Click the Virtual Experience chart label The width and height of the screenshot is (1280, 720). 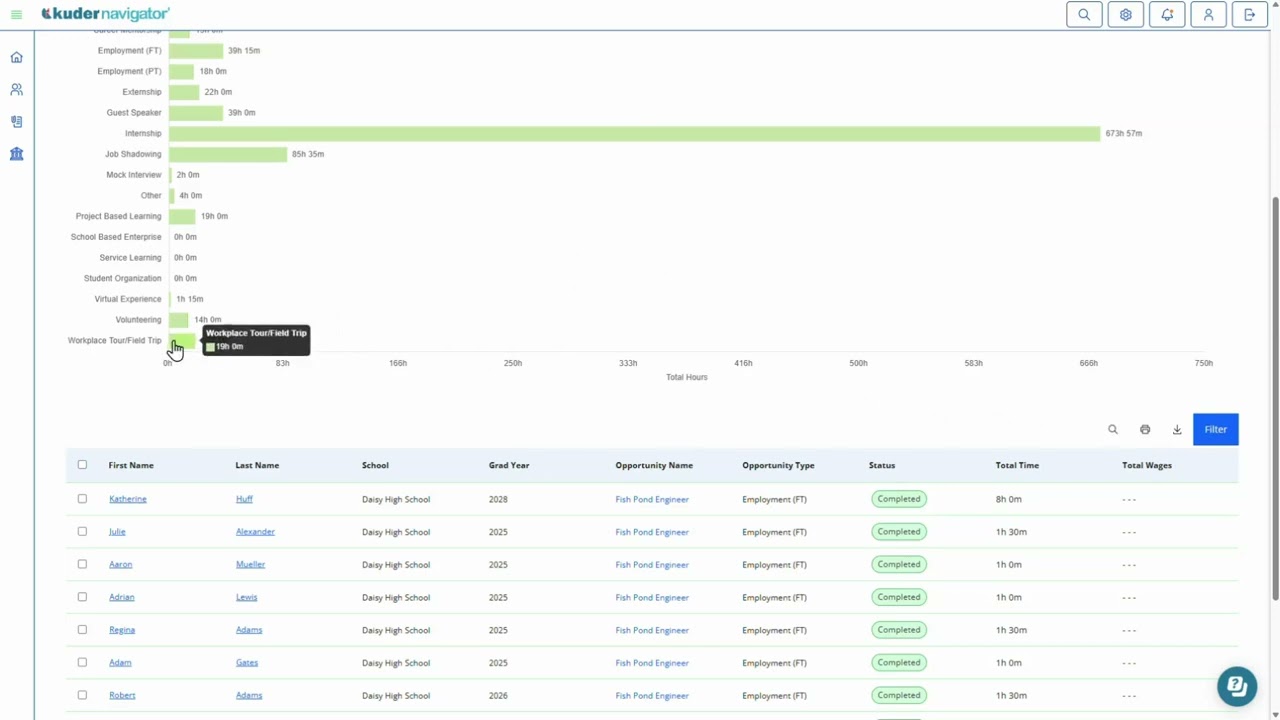pos(128,299)
